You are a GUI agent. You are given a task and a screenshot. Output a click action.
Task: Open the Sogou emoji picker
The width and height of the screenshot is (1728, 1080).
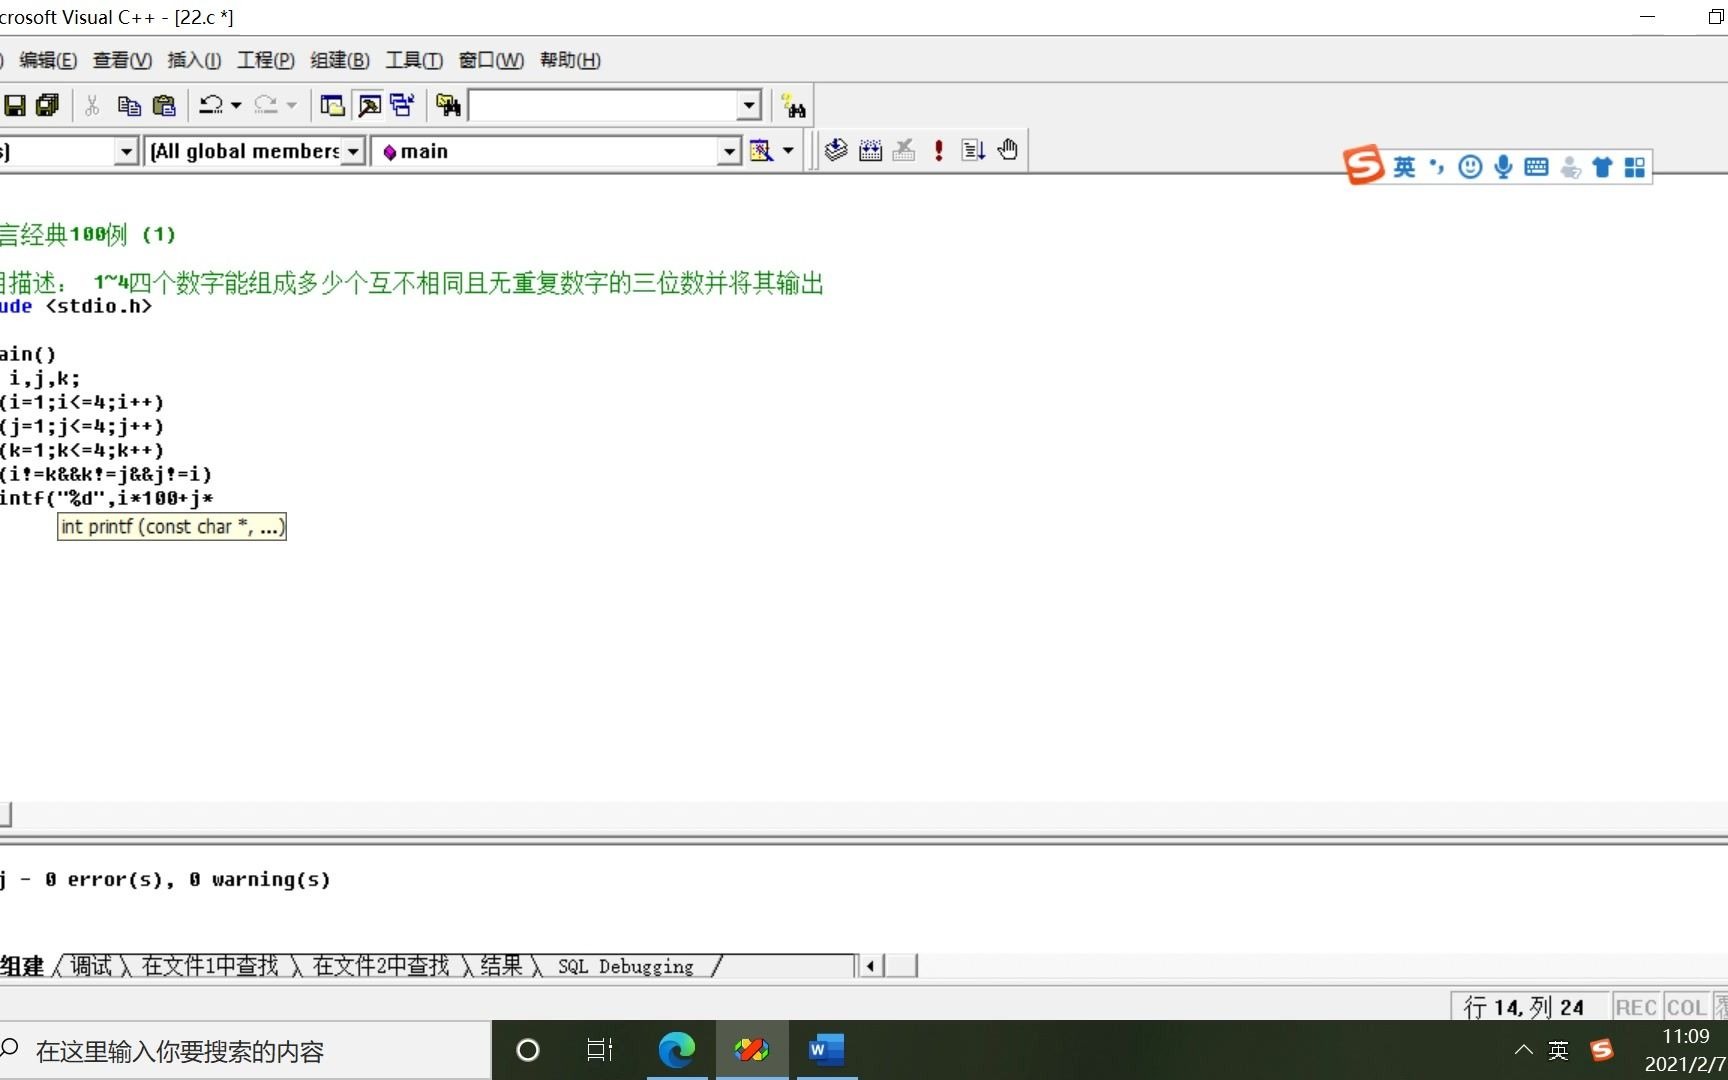1469,166
